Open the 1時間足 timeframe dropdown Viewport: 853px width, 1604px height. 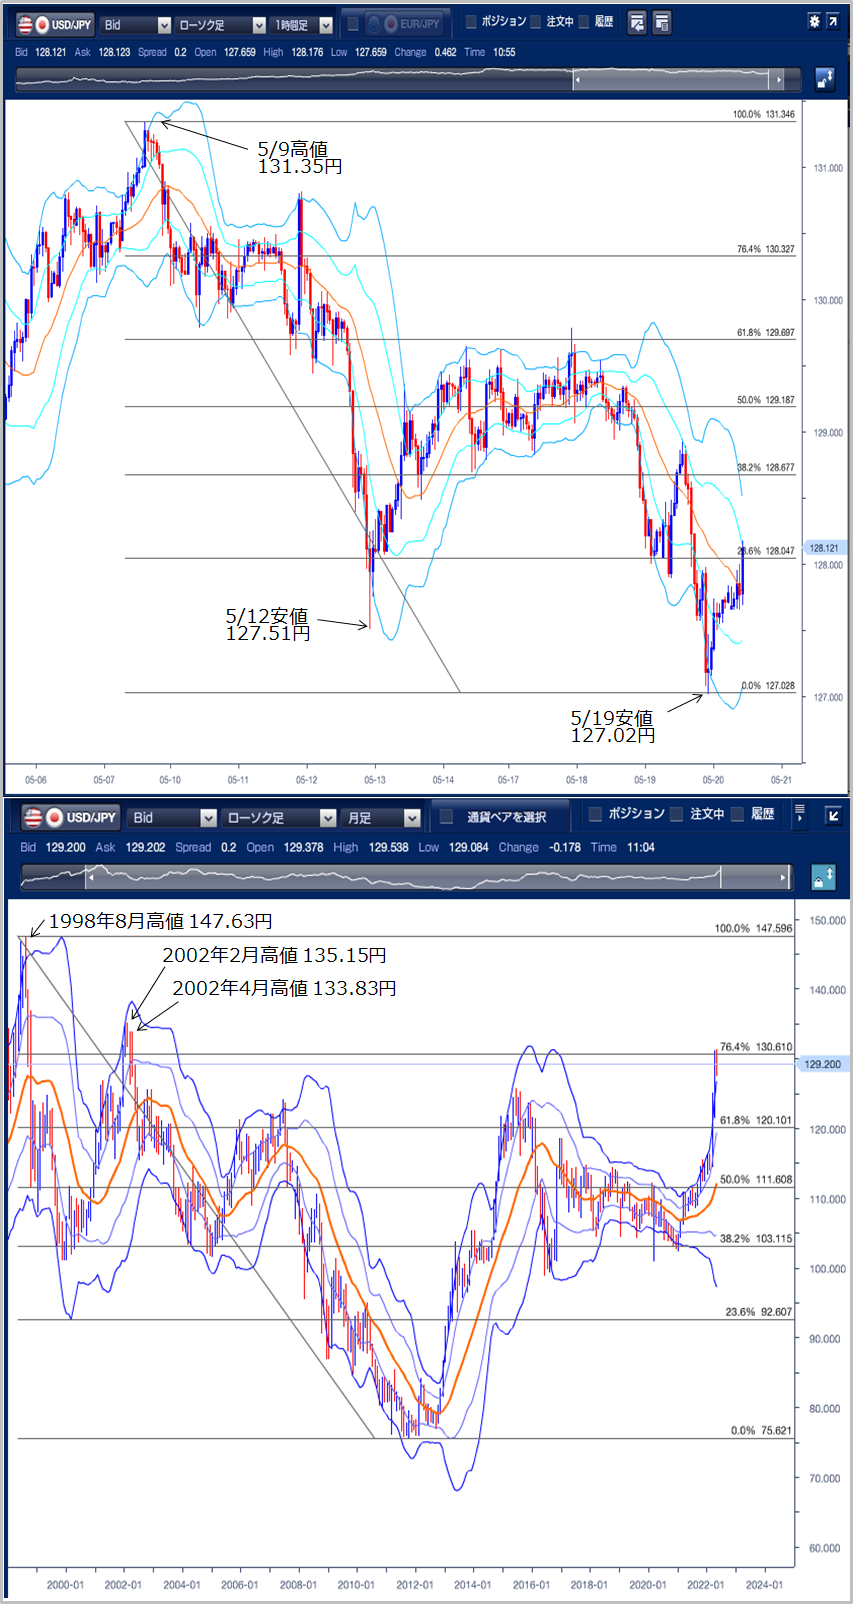point(302,25)
